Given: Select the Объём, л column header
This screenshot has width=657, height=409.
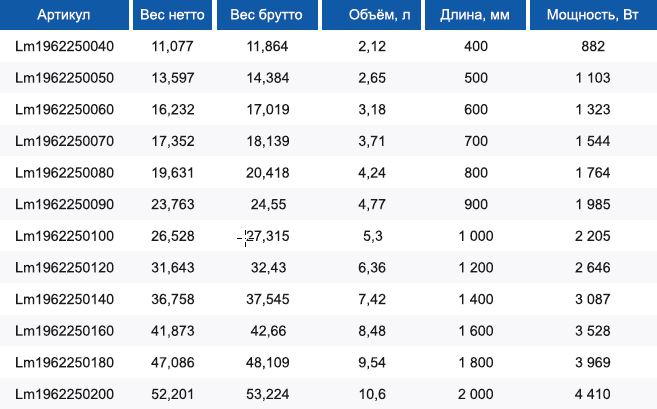Looking at the screenshot, I should pos(371,15).
